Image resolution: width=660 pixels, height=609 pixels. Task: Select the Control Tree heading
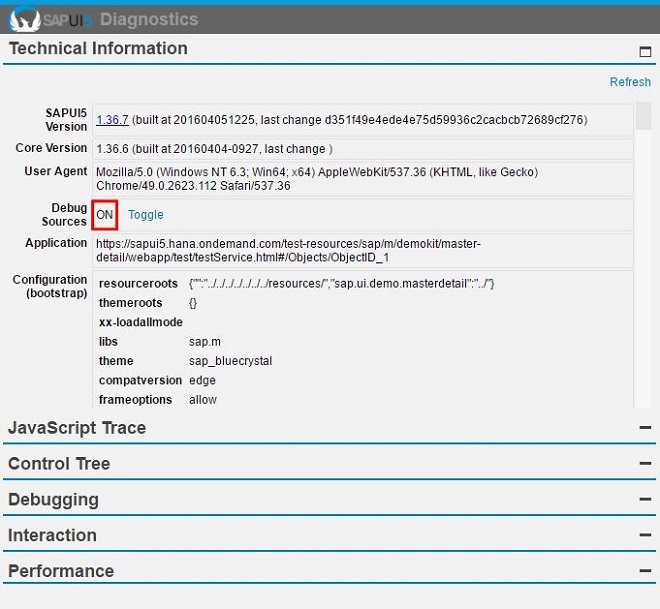59,463
